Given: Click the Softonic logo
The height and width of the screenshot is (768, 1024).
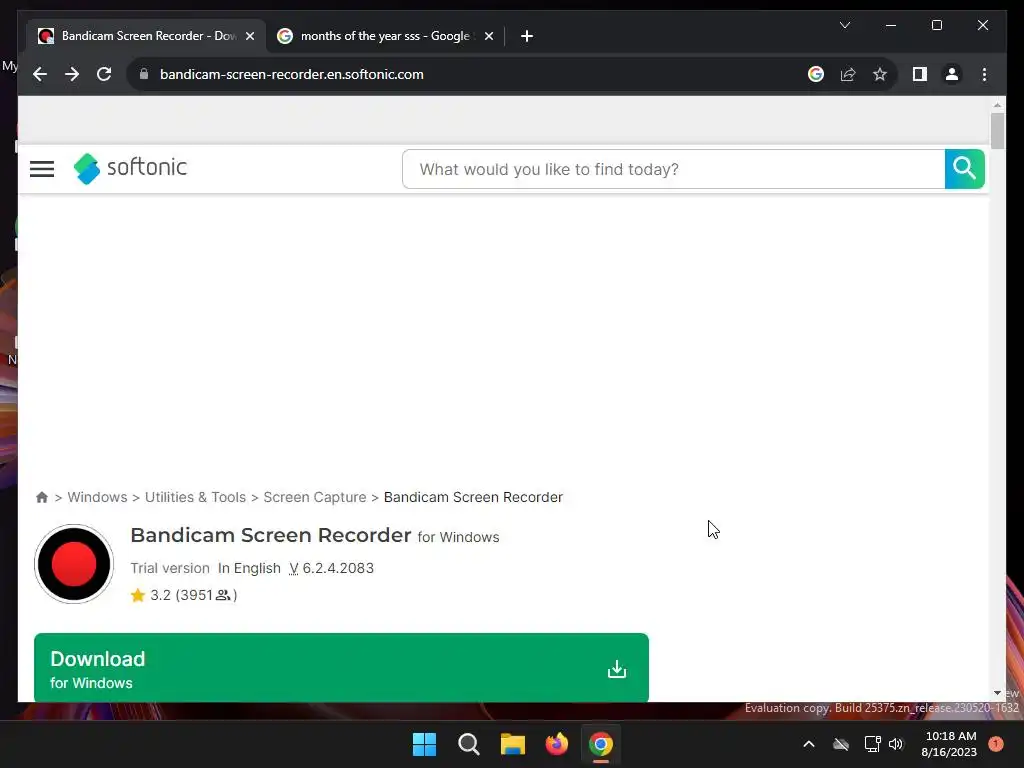Looking at the screenshot, I should (131, 168).
